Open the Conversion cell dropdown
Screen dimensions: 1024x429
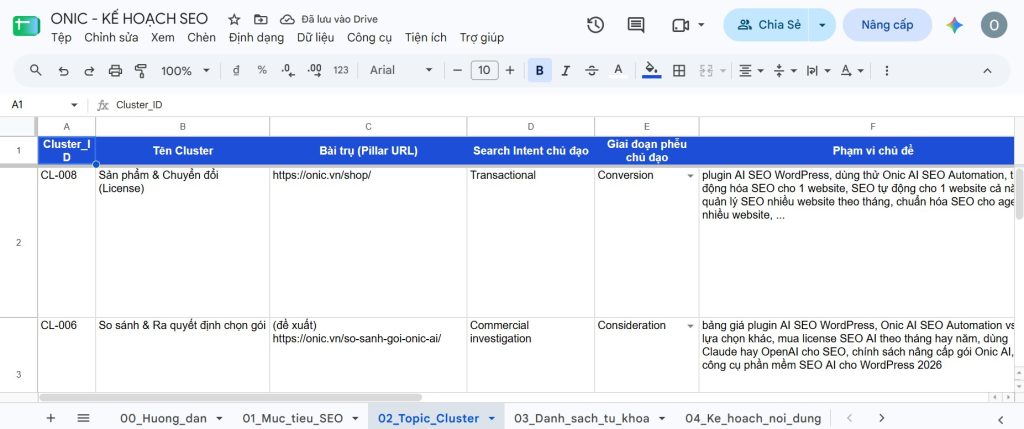[690, 176]
